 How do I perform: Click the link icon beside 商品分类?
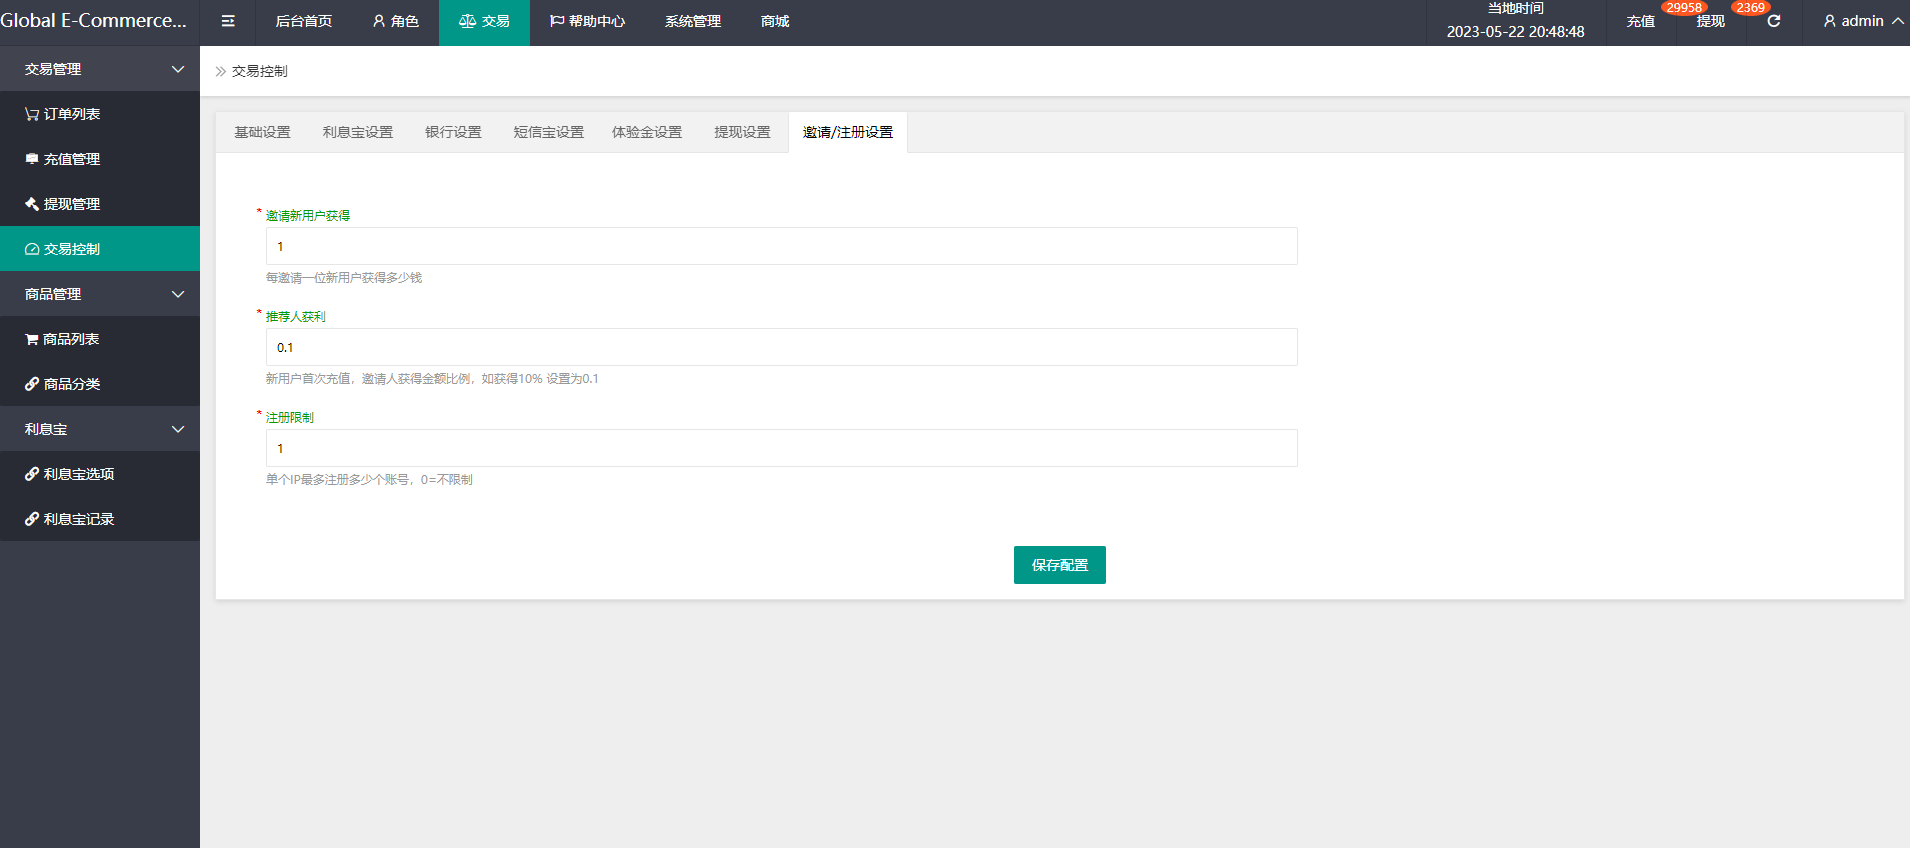coord(32,384)
